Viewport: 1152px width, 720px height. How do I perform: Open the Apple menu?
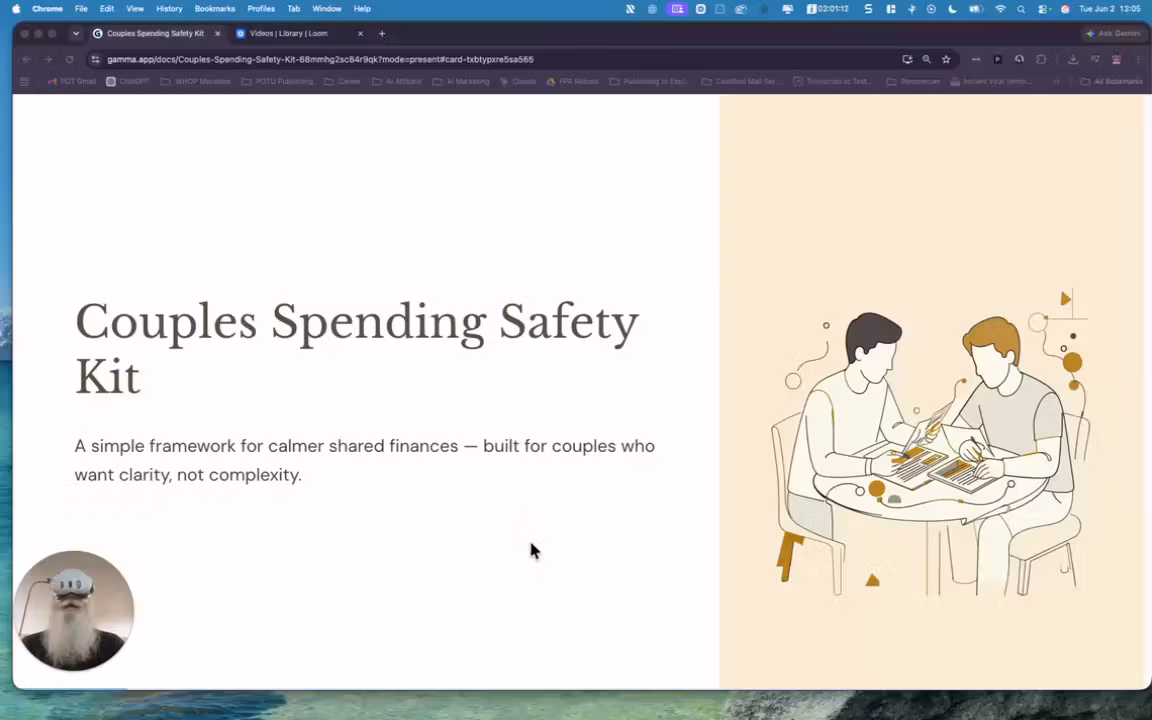coord(16,9)
